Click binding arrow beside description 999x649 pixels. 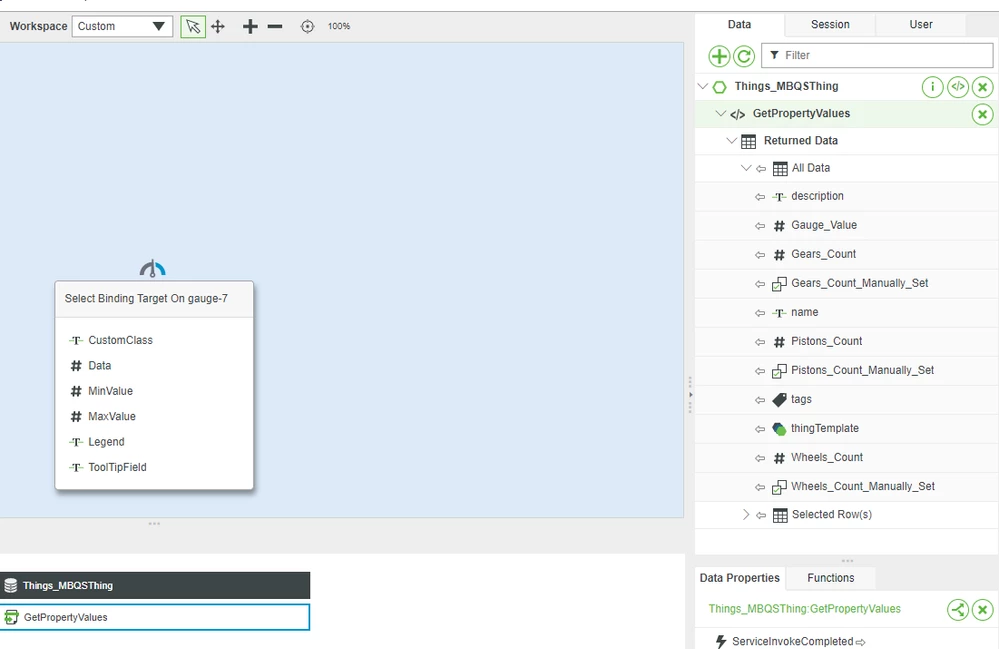tap(759, 197)
